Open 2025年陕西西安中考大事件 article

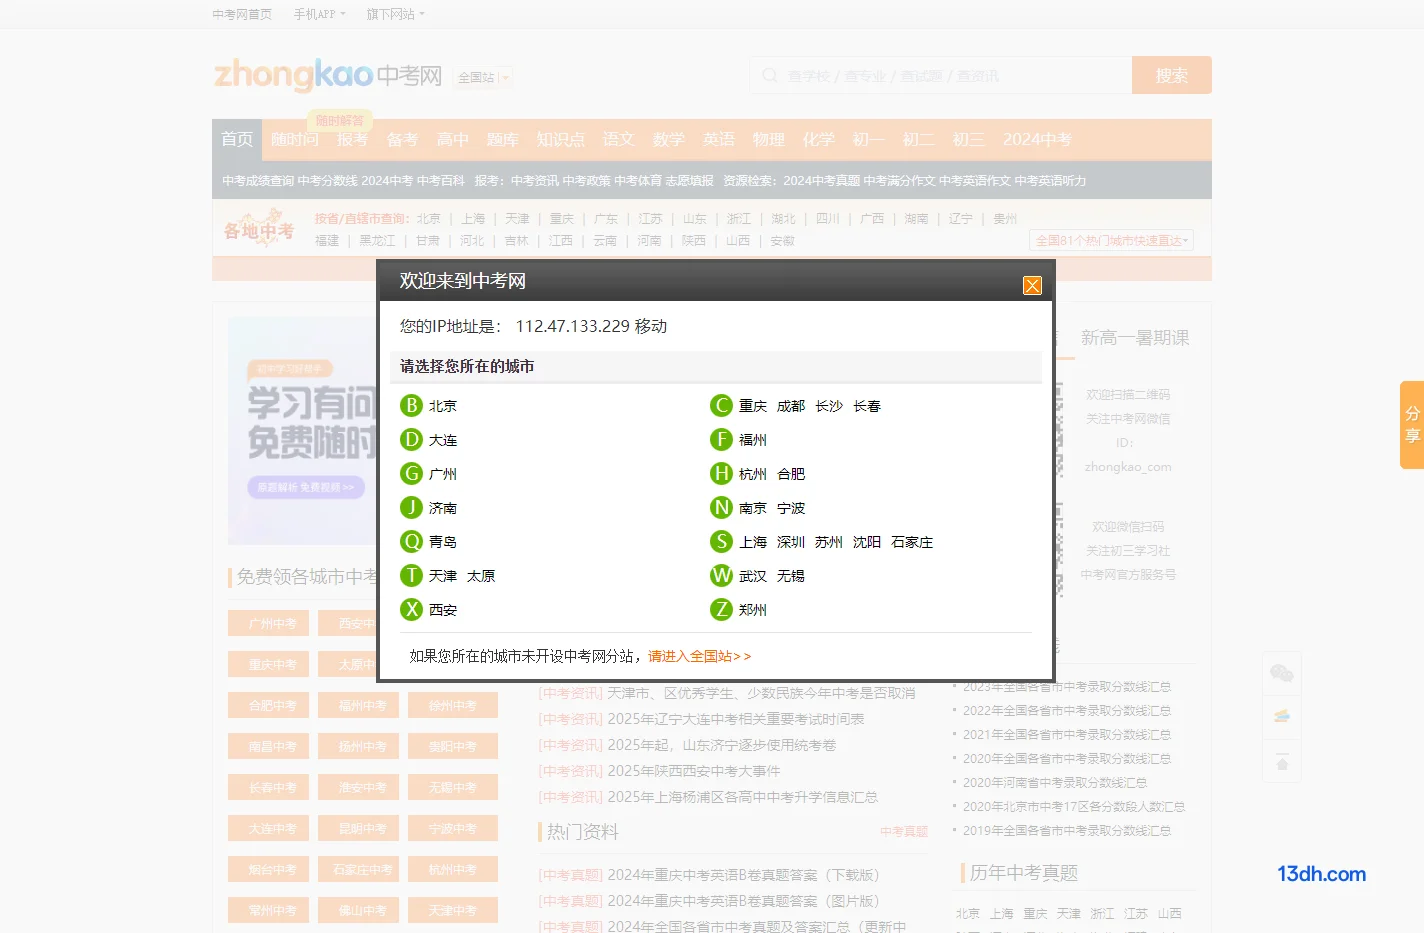click(694, 771)
